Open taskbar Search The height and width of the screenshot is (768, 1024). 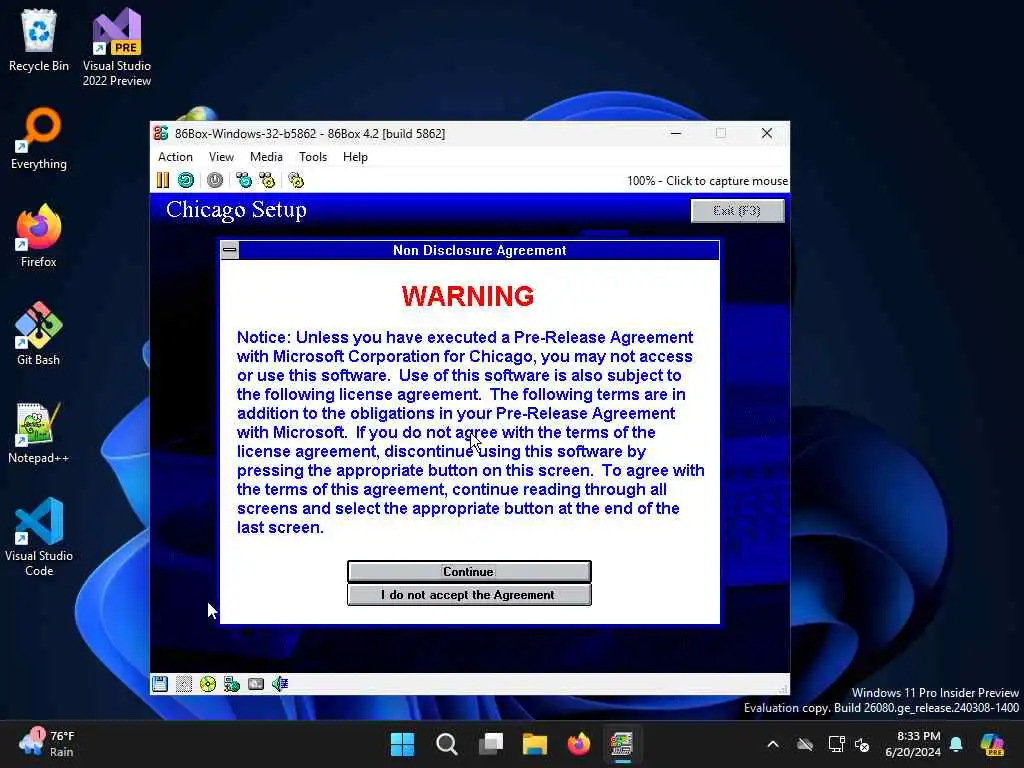pos(447,744)
